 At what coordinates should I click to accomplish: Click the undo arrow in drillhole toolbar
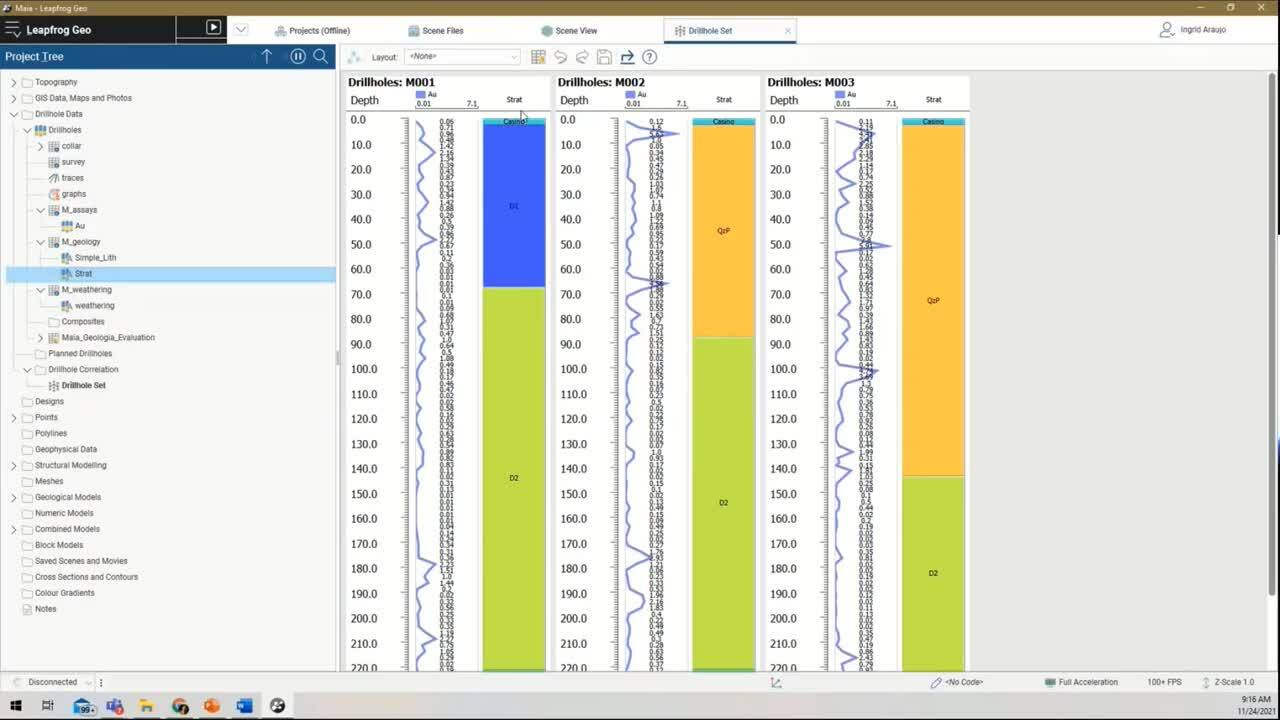tap(560, 57)
